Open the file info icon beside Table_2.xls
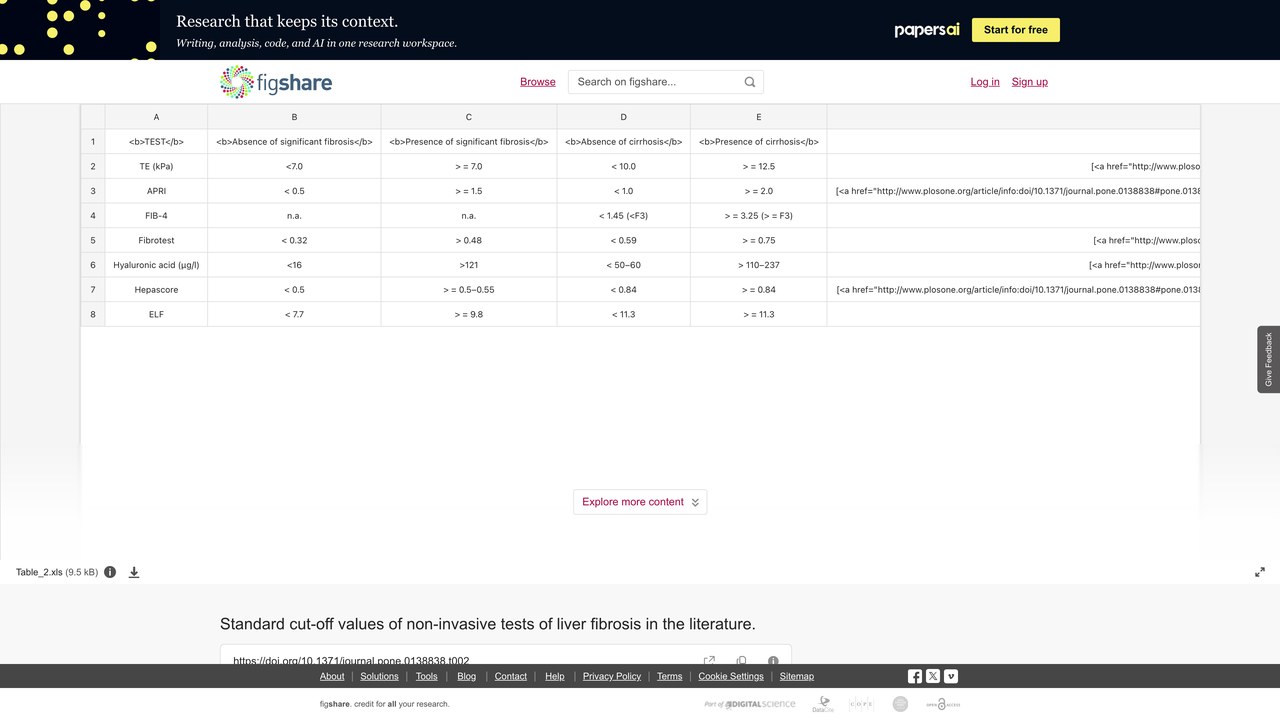 point(110,572)
